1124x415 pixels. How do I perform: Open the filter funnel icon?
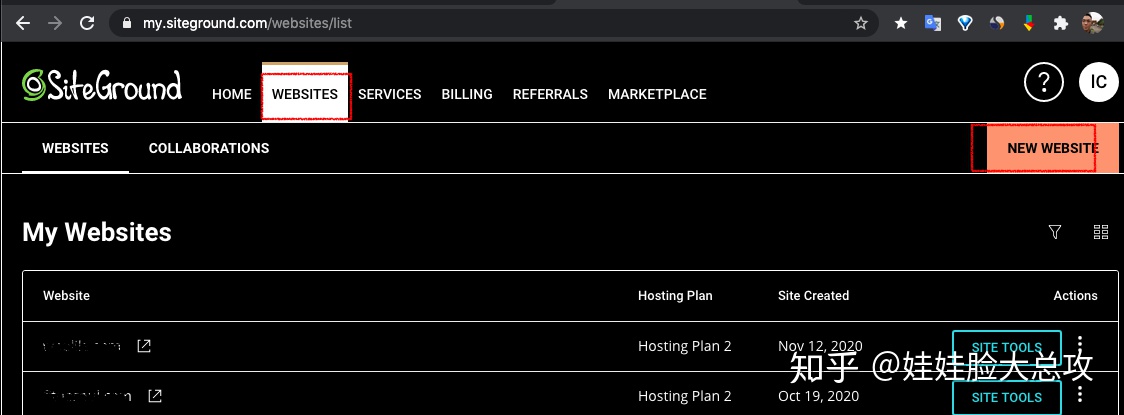coord(1054,232)
